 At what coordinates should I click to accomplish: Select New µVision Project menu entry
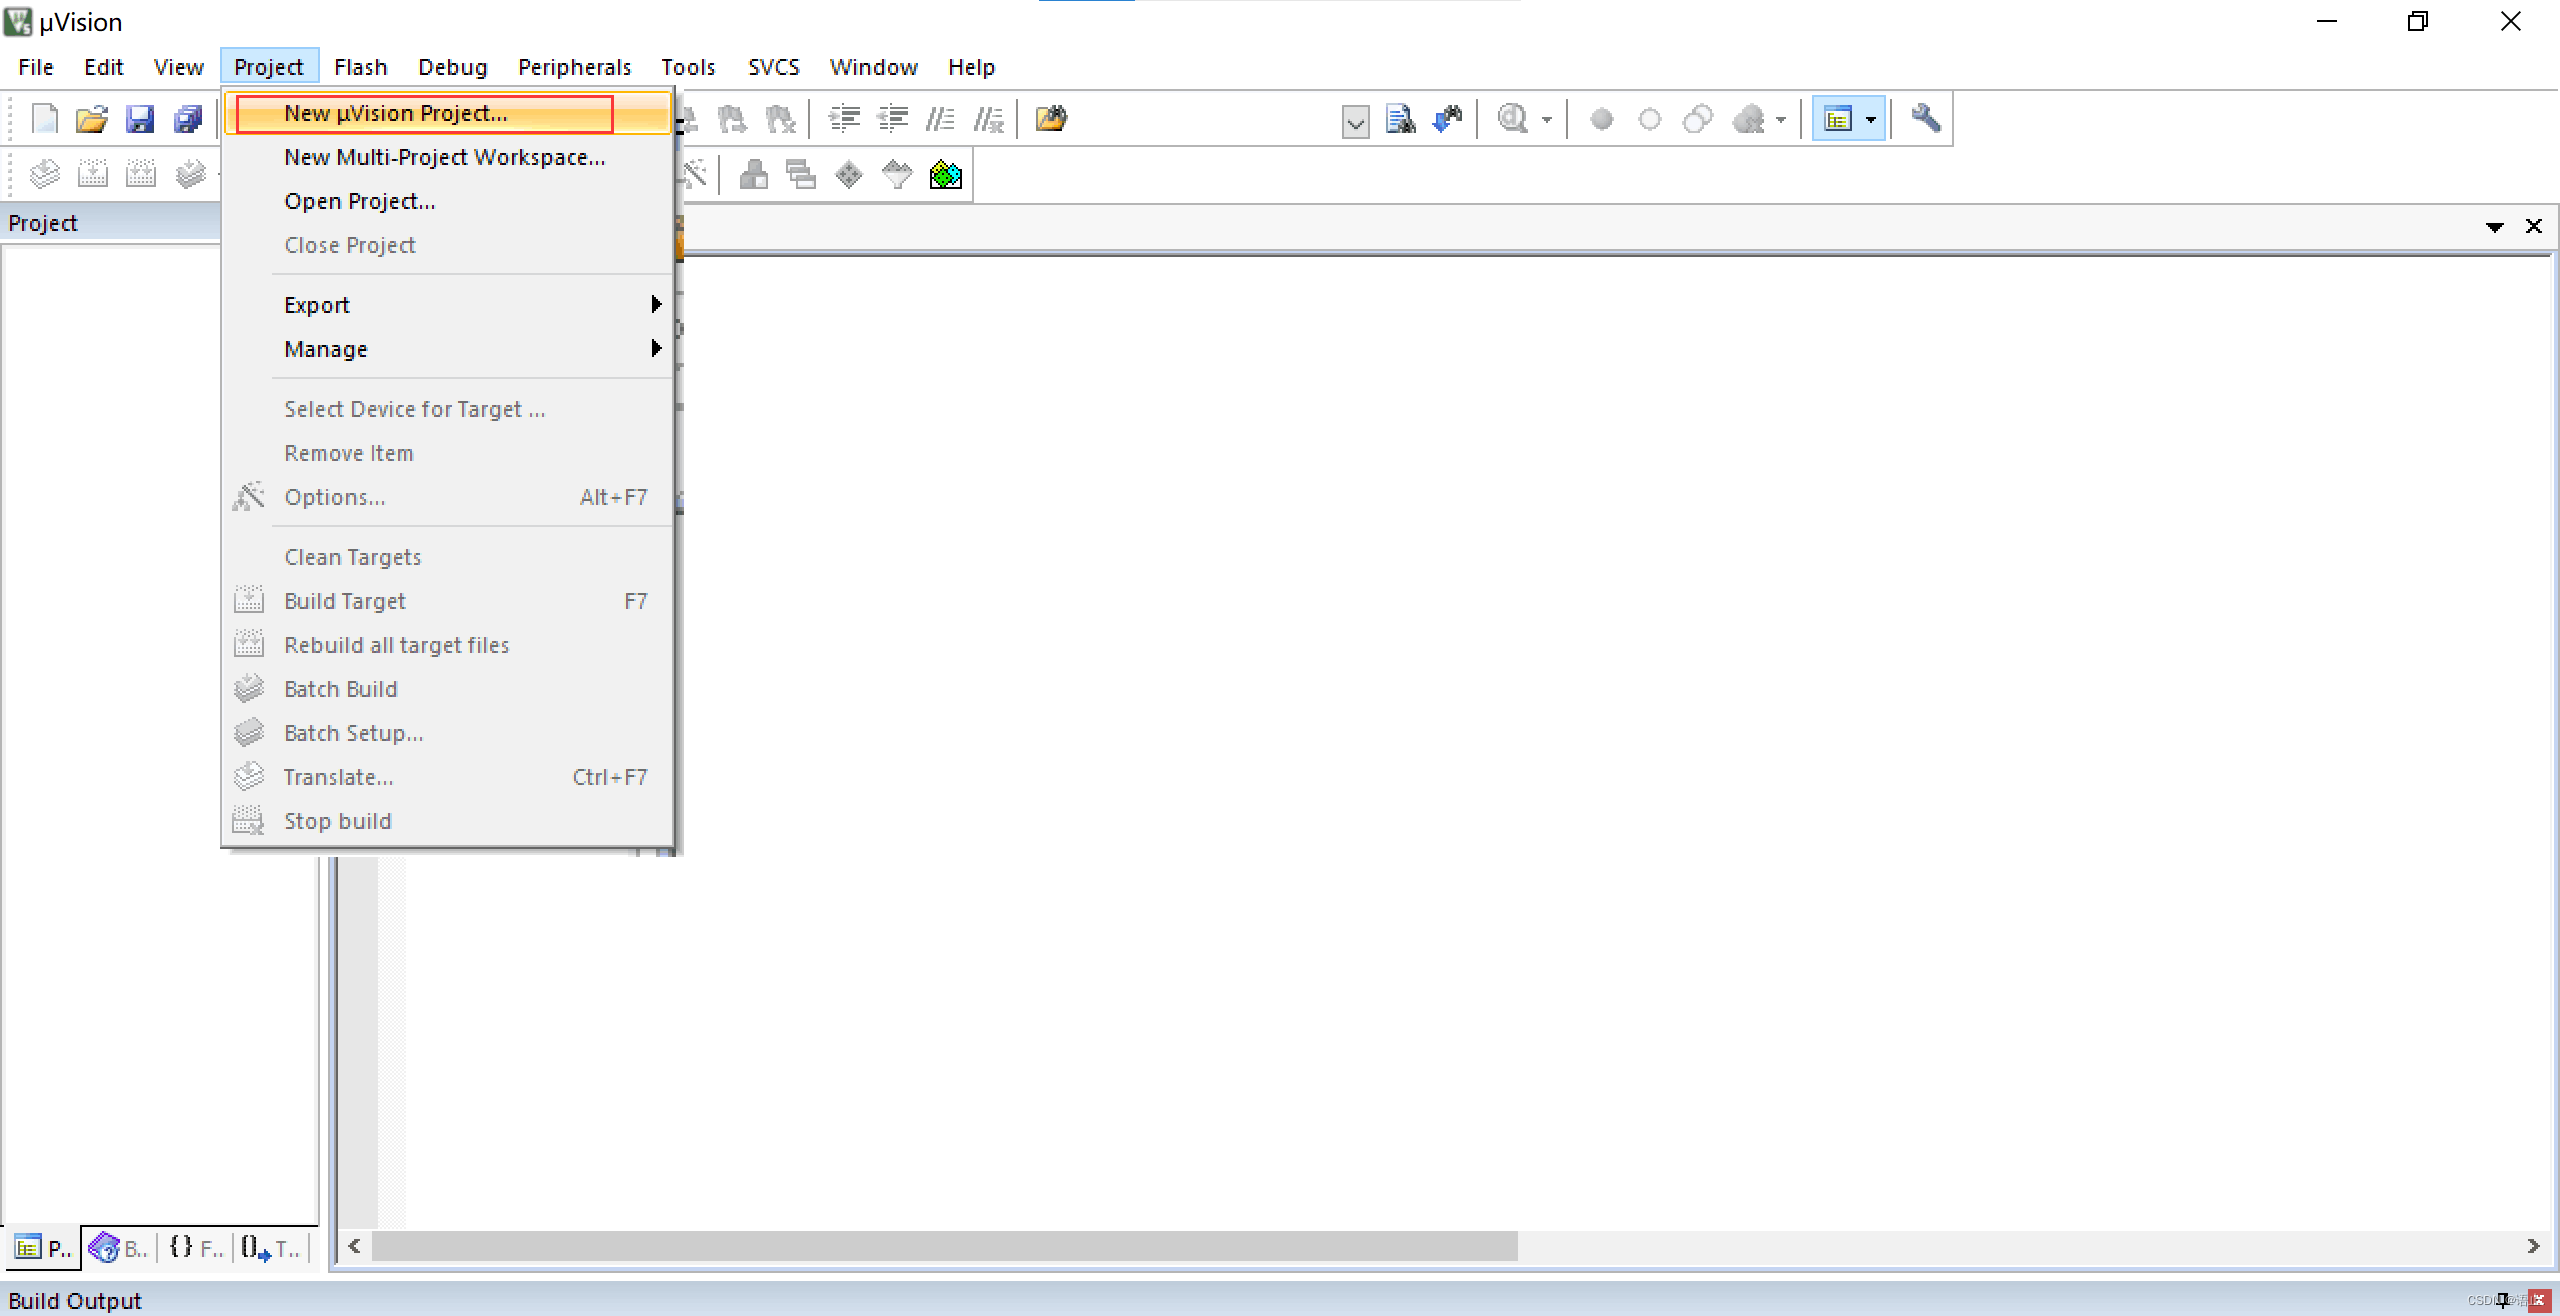pyautogui.click(x=396, y=113)
